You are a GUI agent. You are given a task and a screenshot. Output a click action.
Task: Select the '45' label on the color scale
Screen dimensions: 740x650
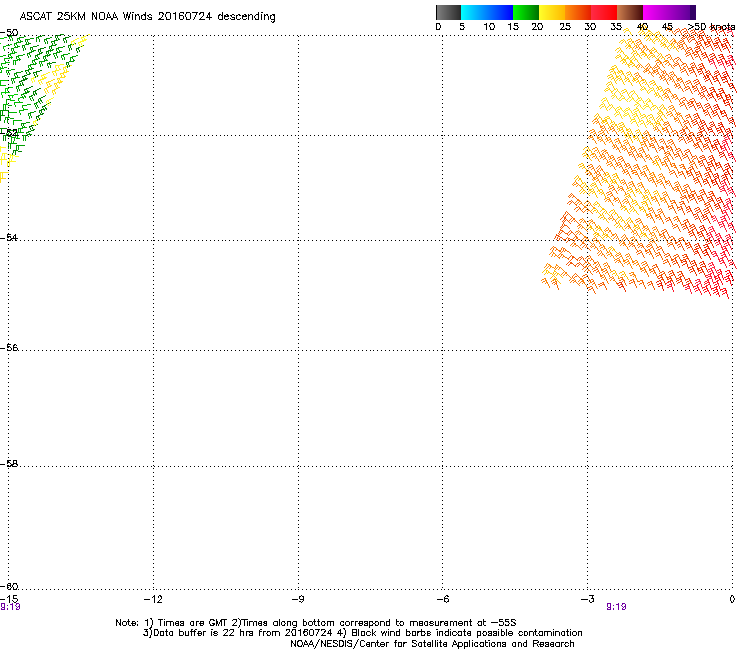667,27
